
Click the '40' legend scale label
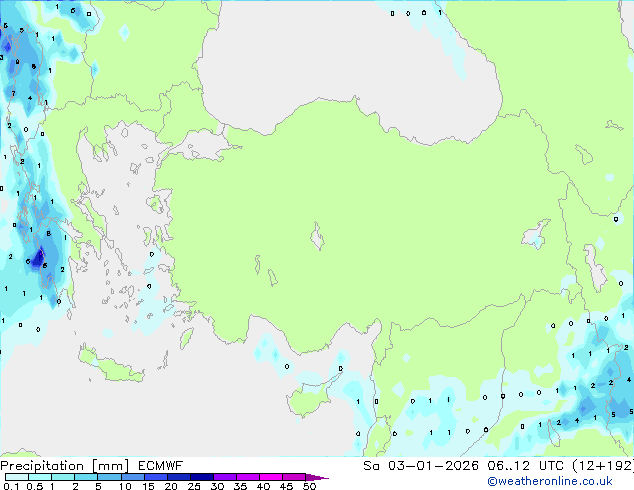tap(263, 486)
